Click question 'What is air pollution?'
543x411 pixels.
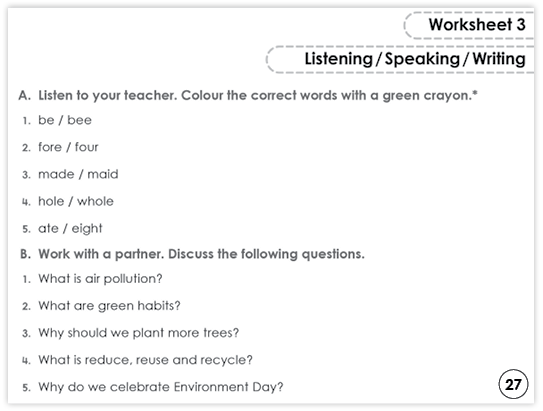(x=100, y=279)
